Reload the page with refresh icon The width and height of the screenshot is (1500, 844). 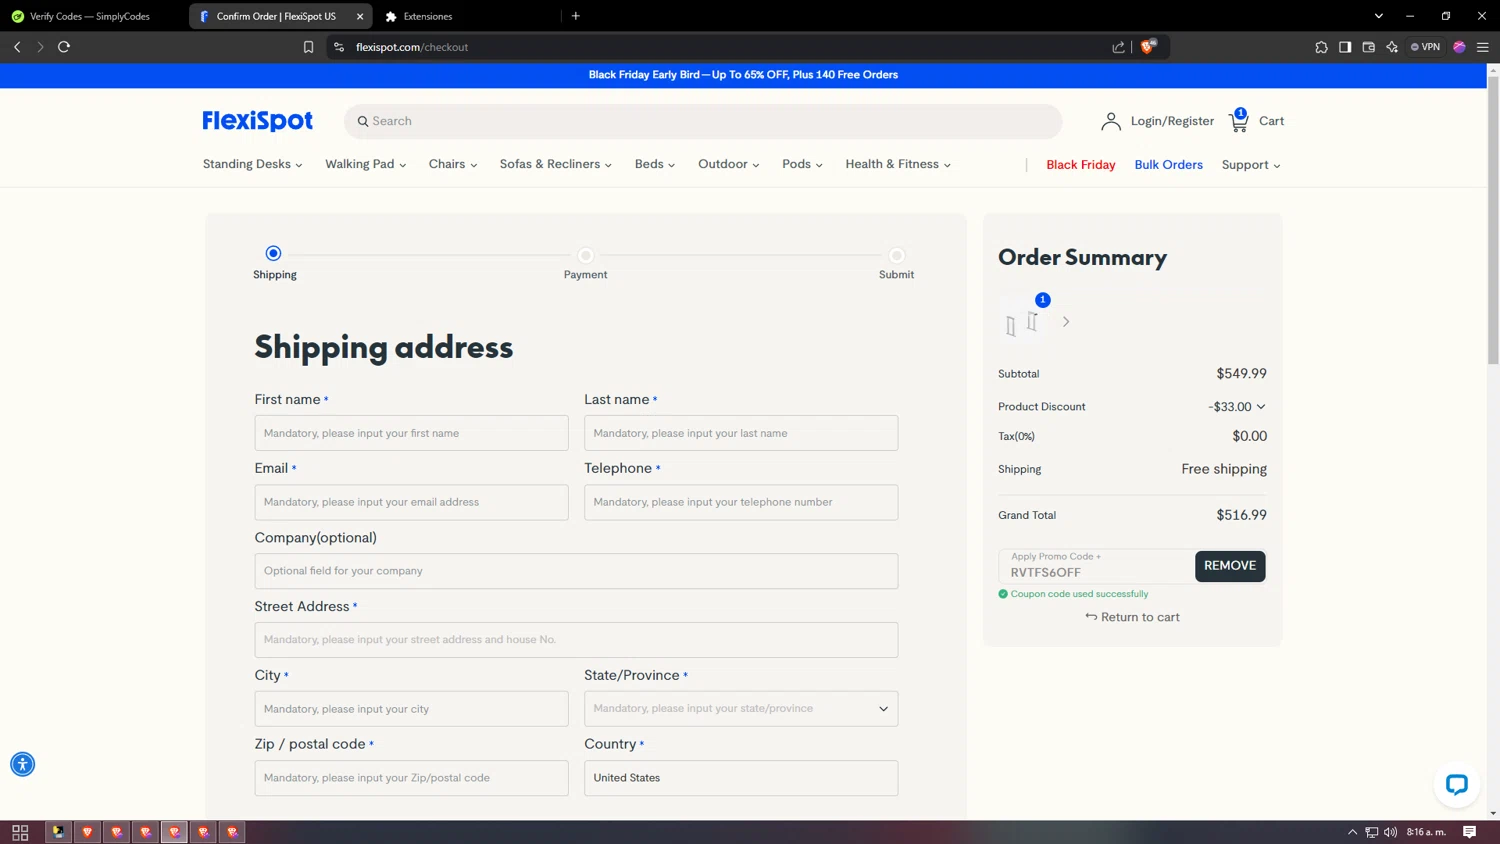[64, 47]
